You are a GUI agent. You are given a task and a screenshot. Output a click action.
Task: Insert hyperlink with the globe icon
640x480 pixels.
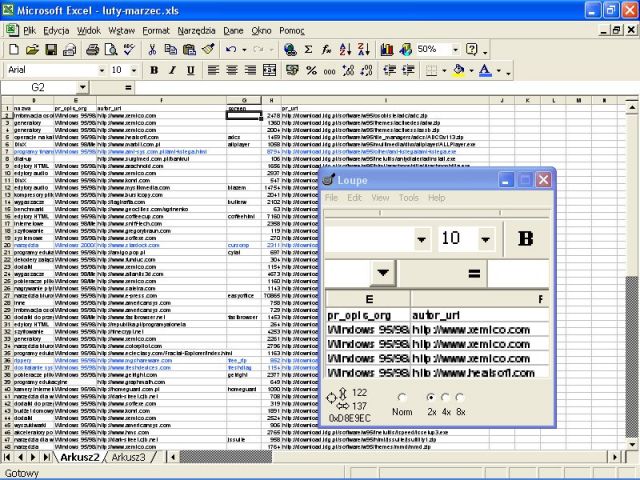coord(290,49)
